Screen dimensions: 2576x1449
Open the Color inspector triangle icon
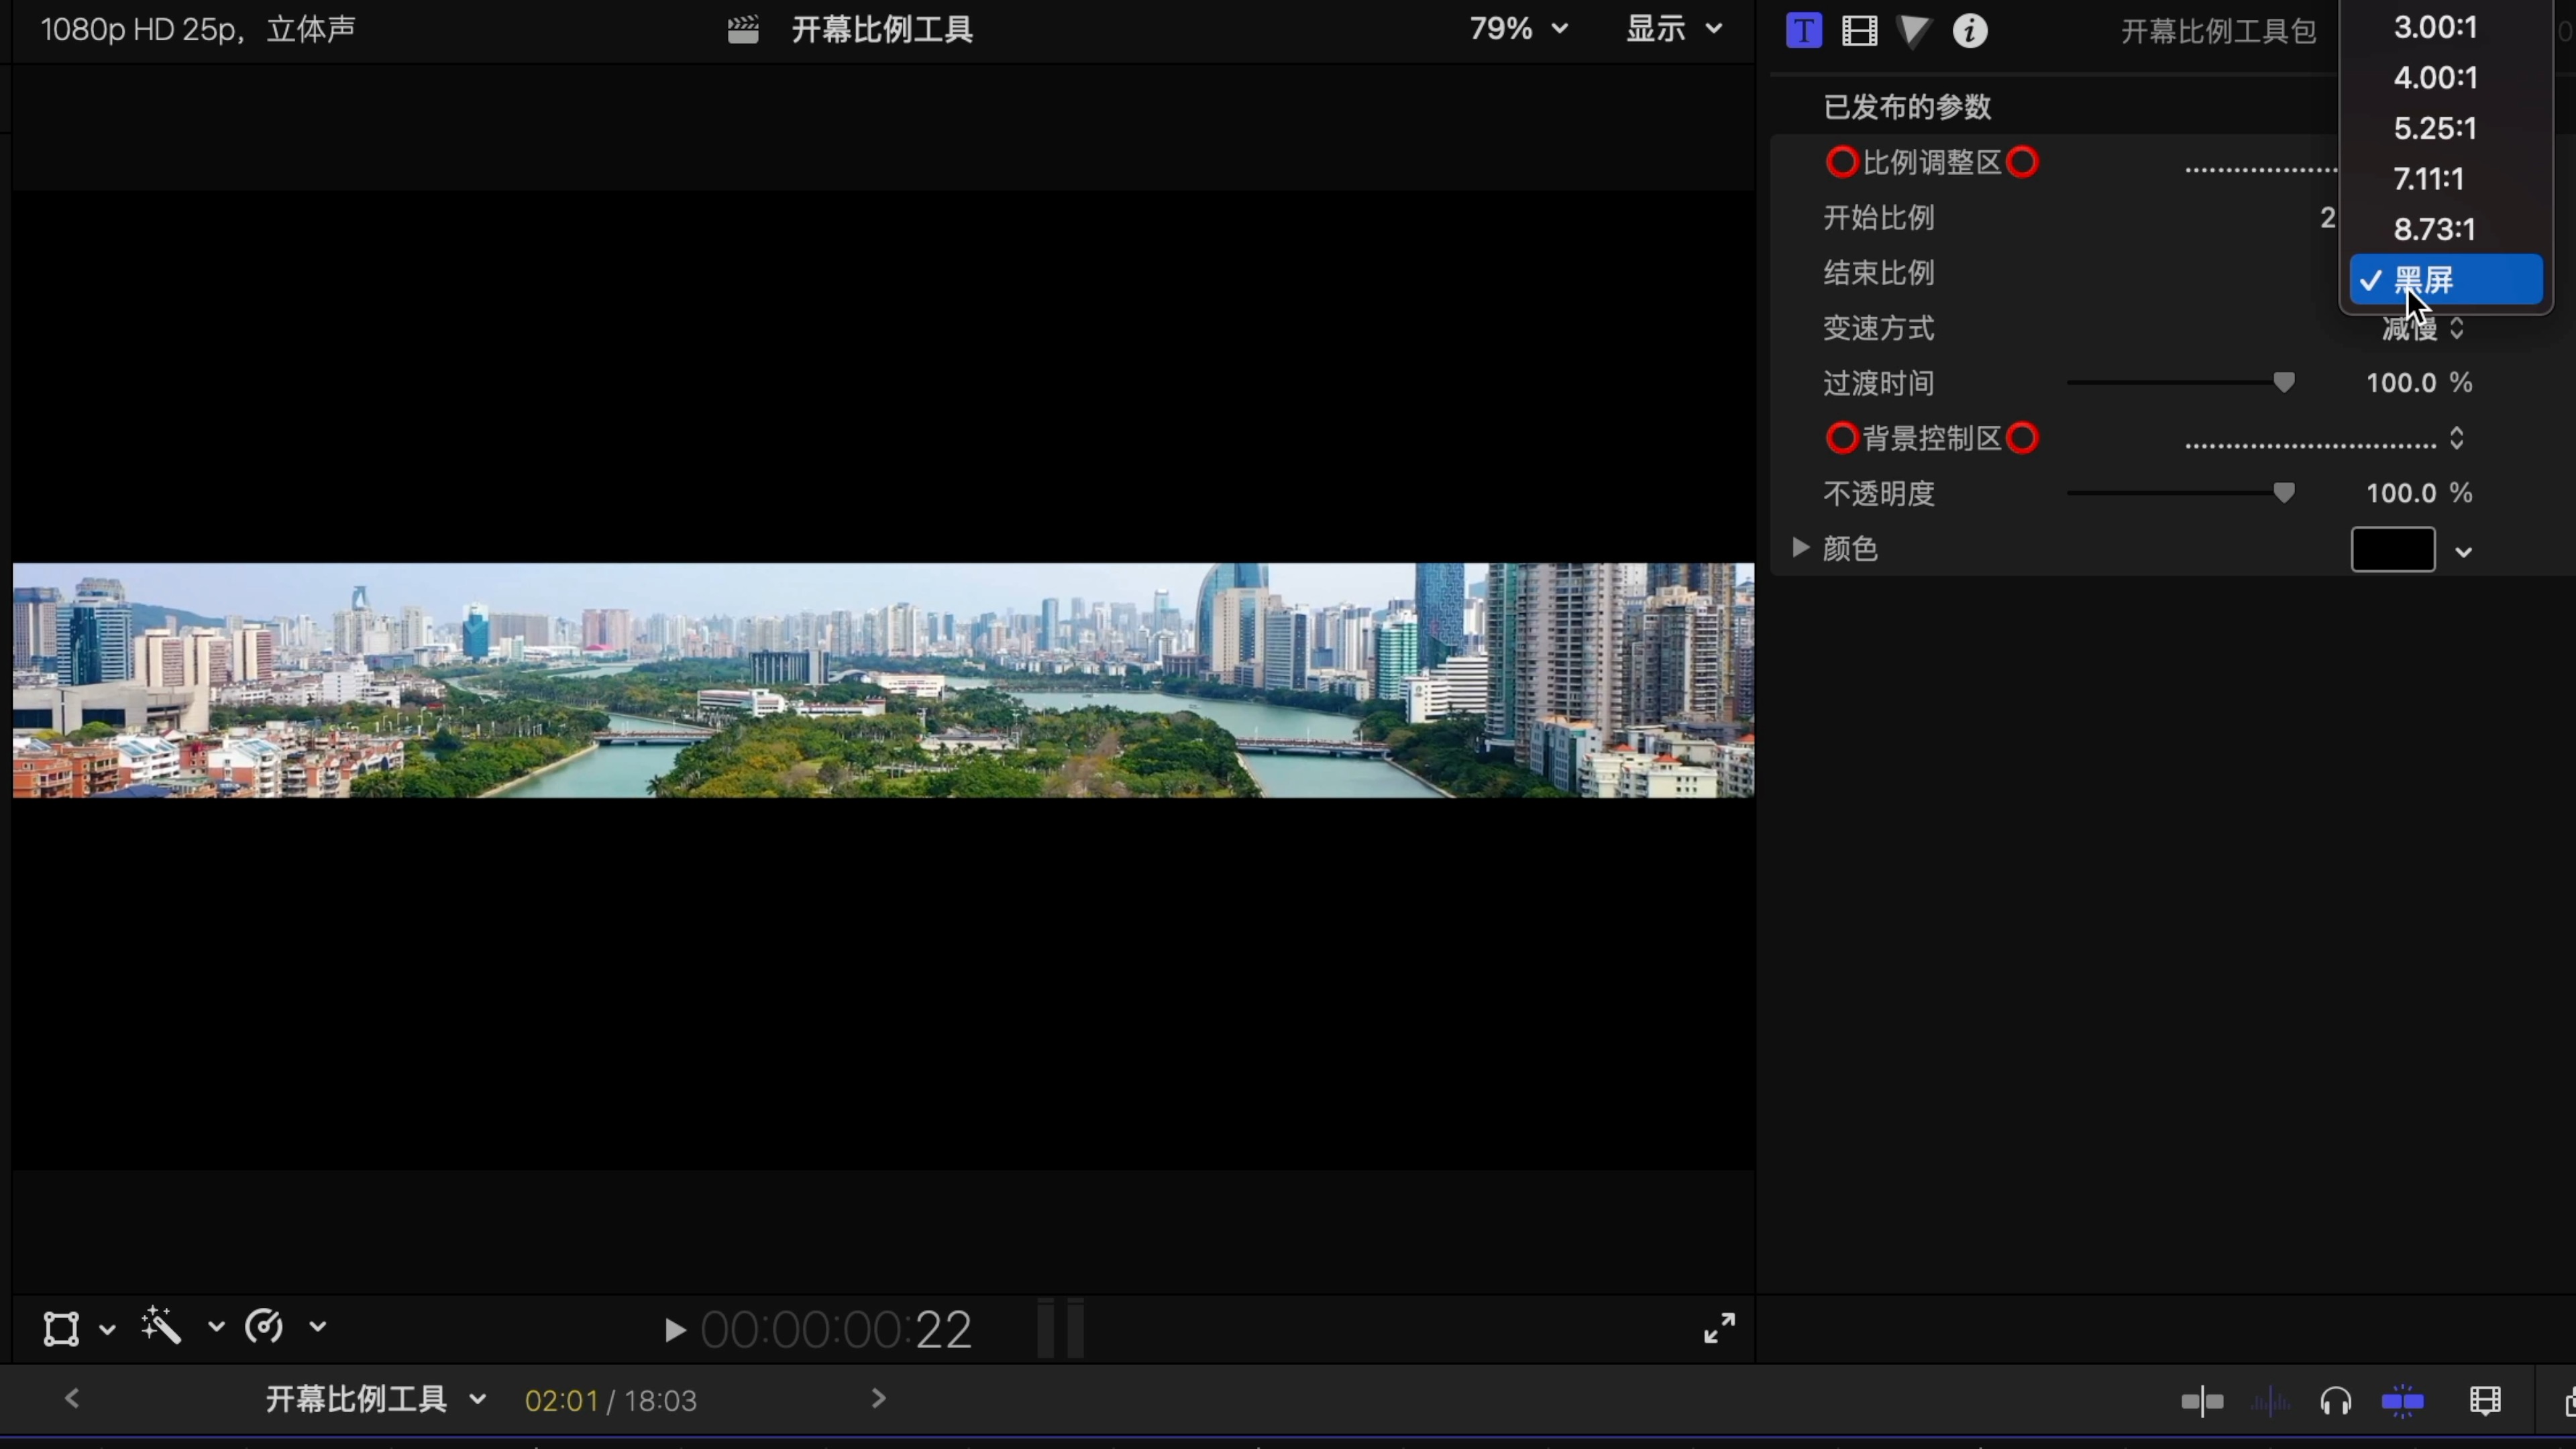1914,31
